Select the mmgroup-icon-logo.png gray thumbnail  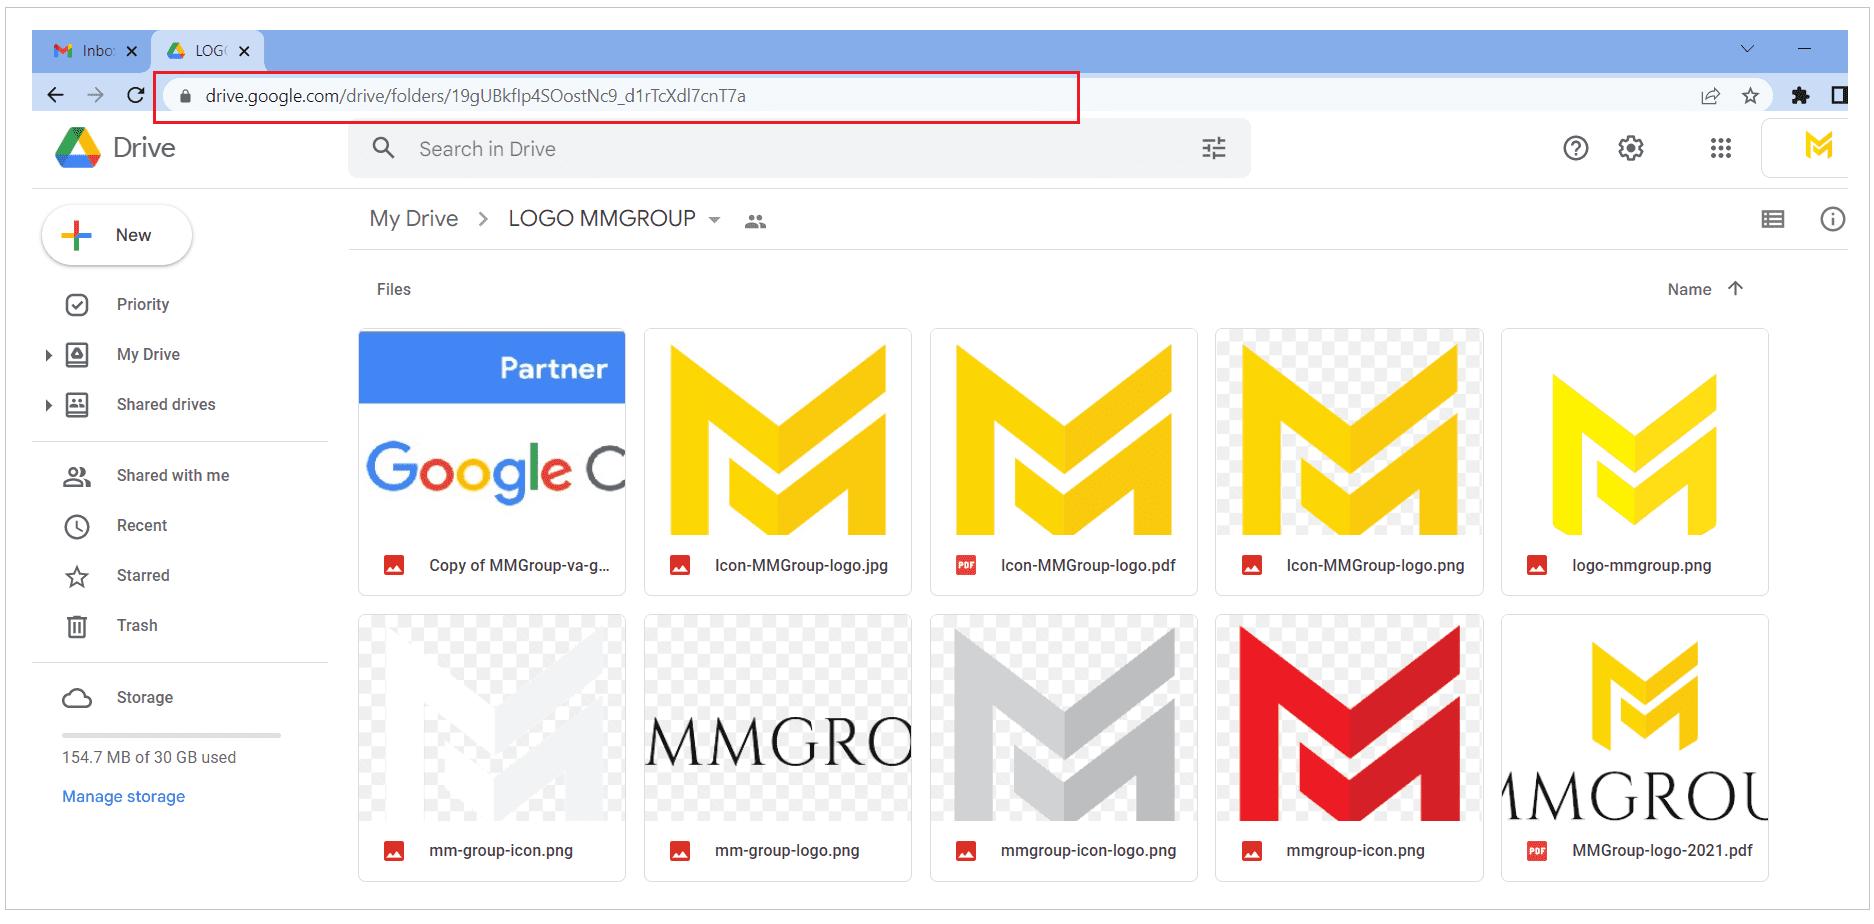tap(1064, 718)
